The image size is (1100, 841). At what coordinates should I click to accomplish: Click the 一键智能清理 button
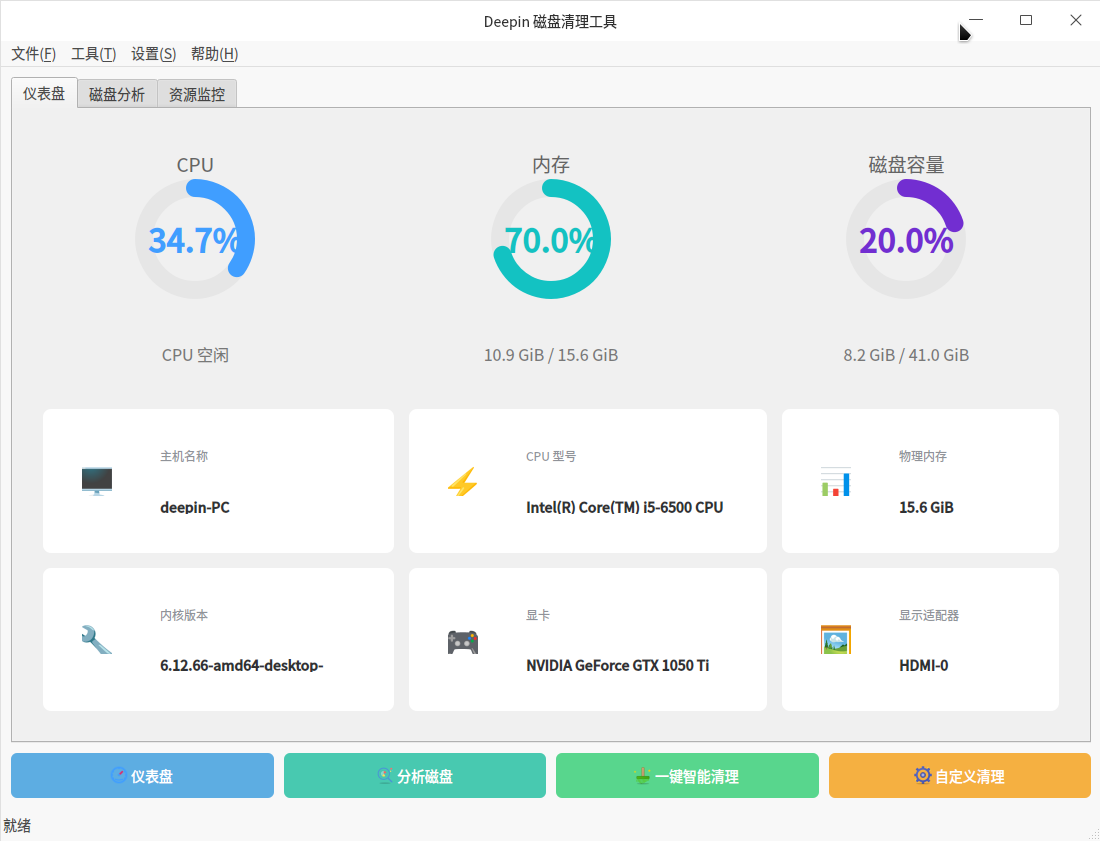687,775
